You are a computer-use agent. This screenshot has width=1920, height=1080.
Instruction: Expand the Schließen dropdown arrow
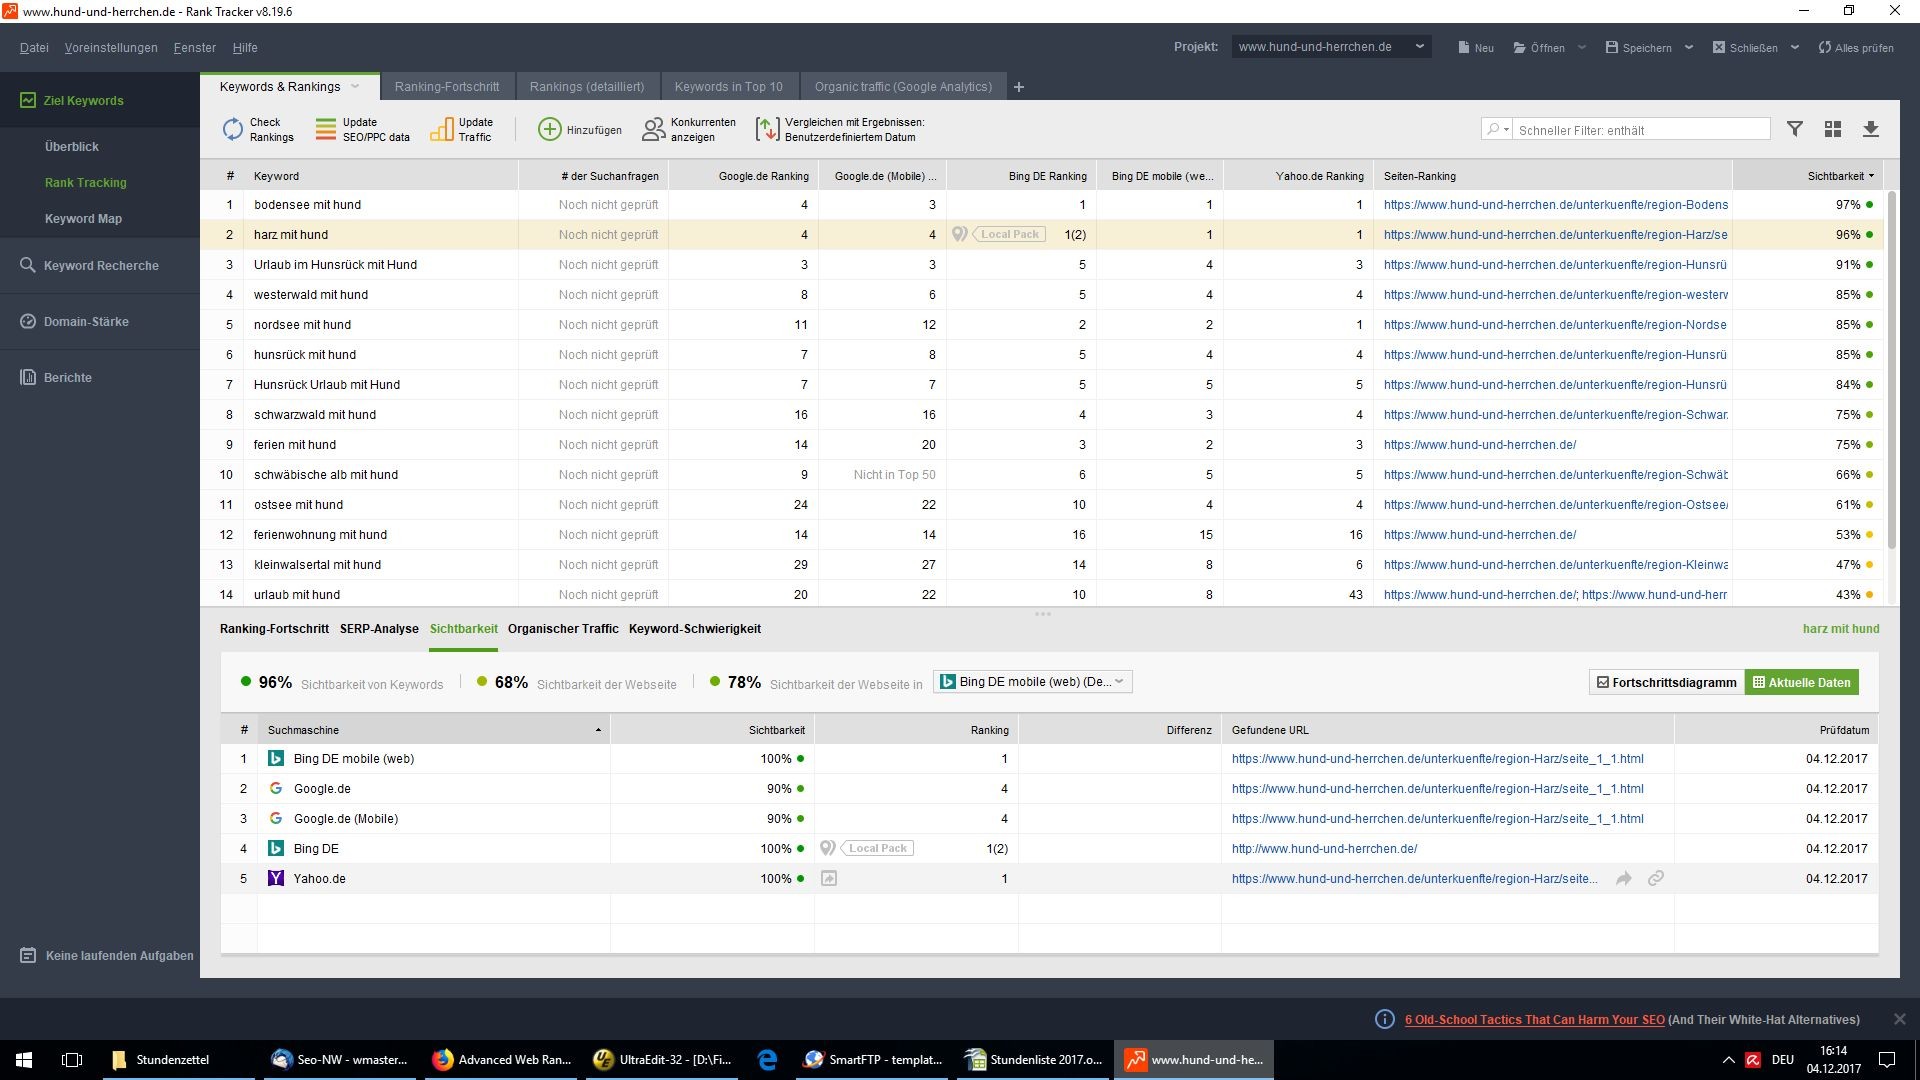click(1795, 47)
